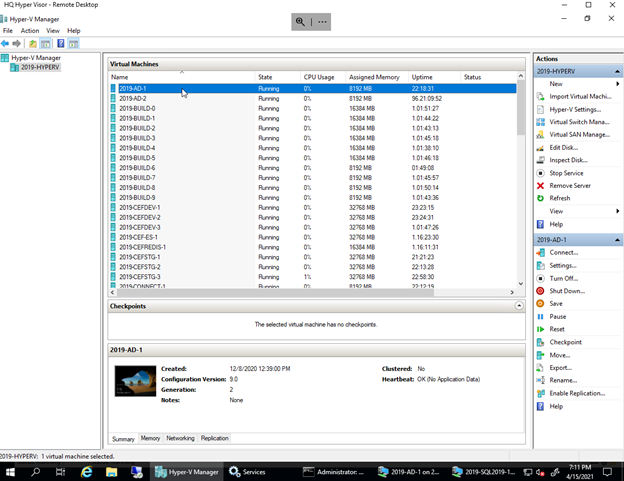Click the virtual machine list scroll-up arrow
This screenshot has width=624, height=481.
(521, 76)
